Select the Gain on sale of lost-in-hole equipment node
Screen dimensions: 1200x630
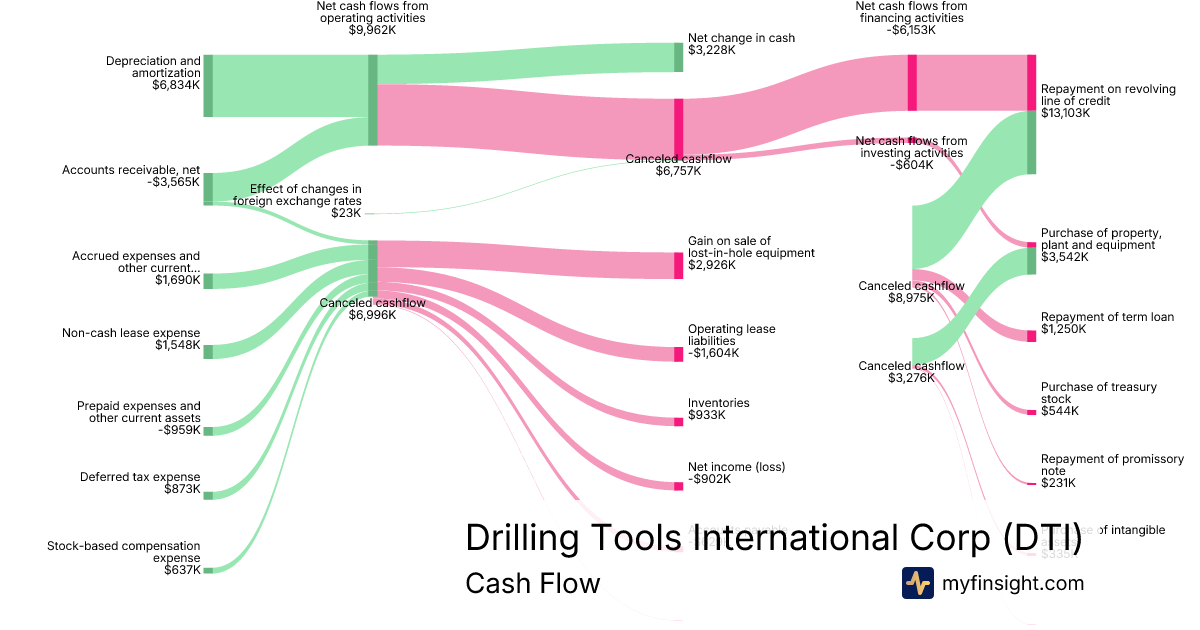tap(678, 265)
